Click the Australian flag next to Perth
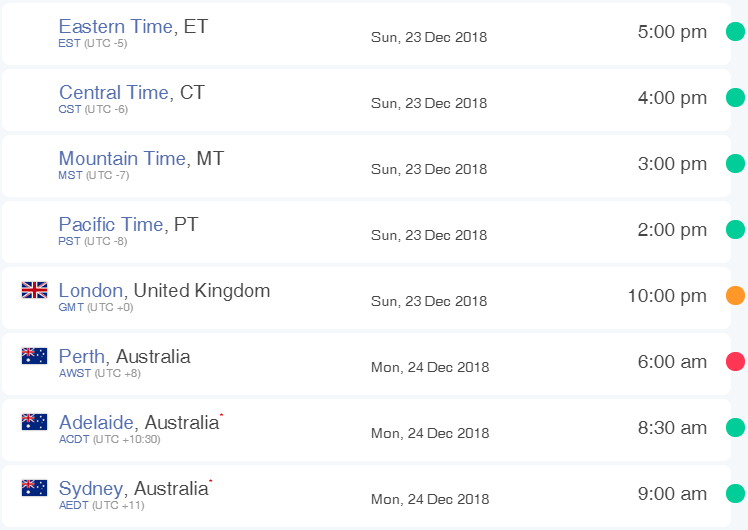 point(34,356)
